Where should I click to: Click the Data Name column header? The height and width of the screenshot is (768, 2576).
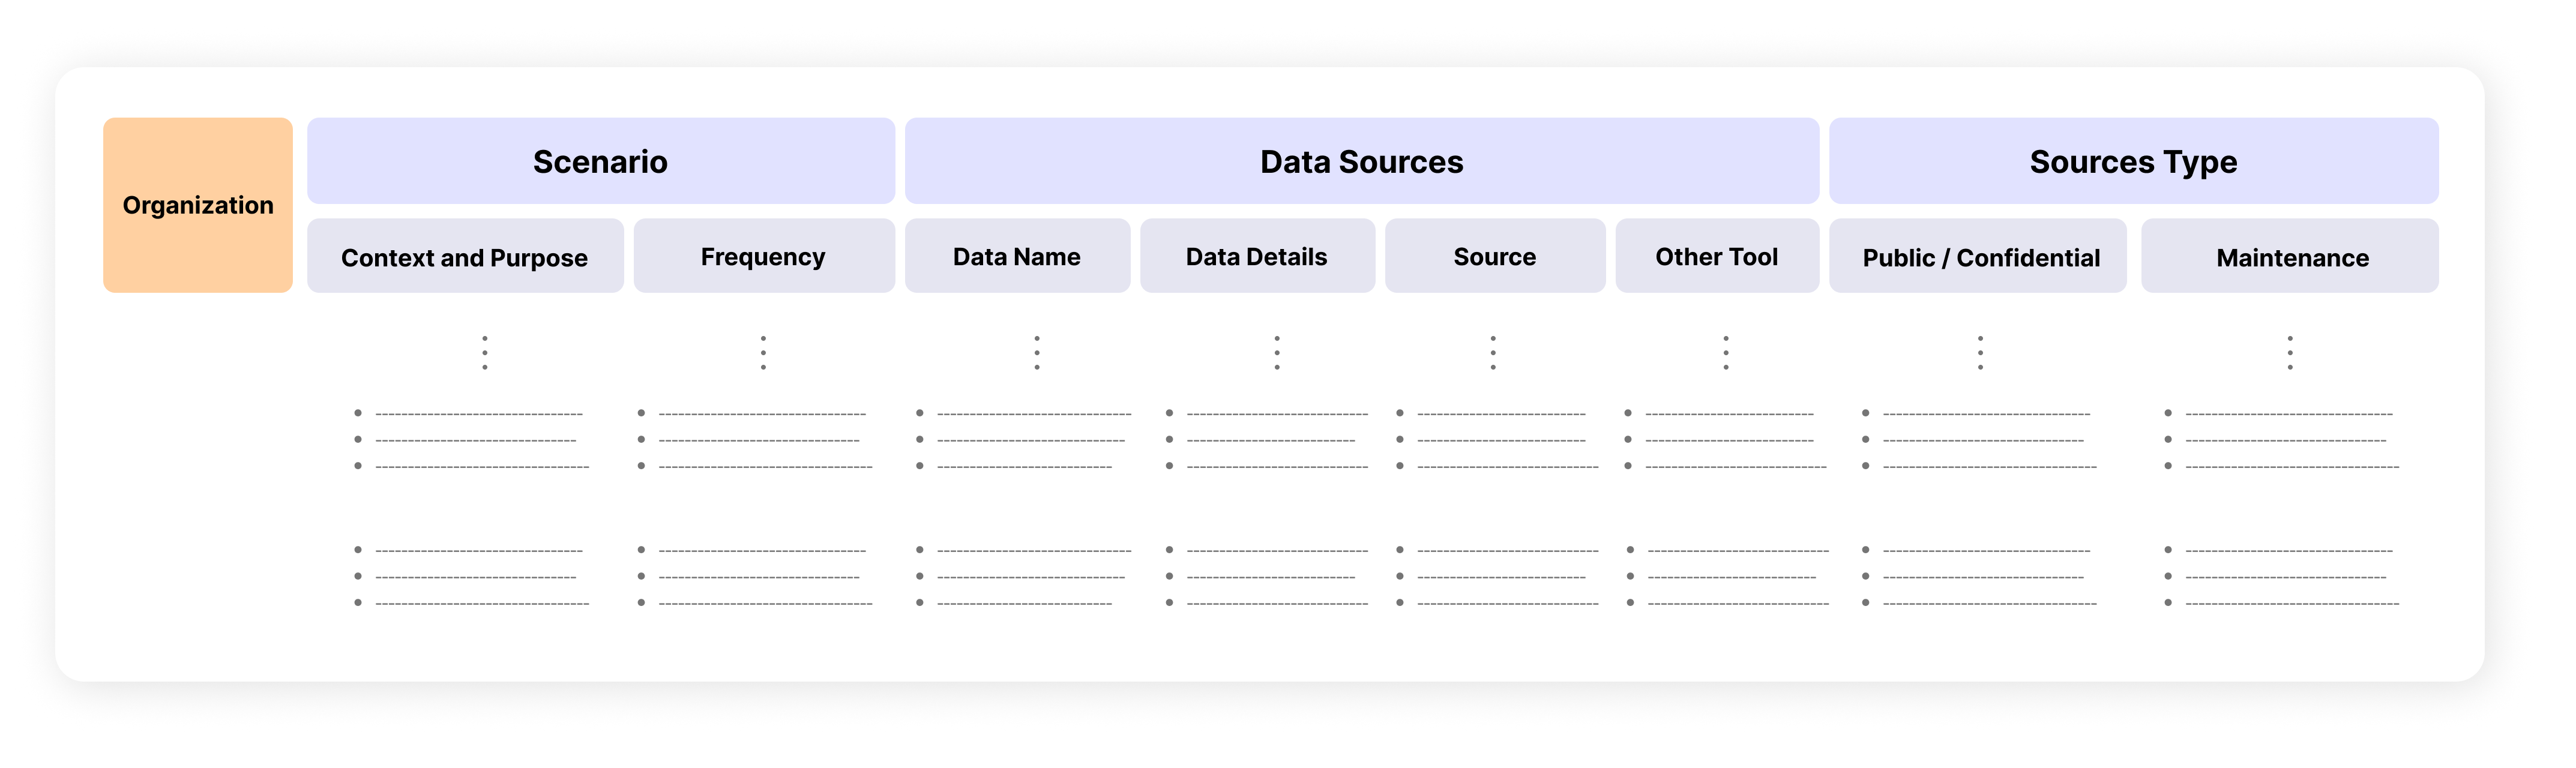1017,257
